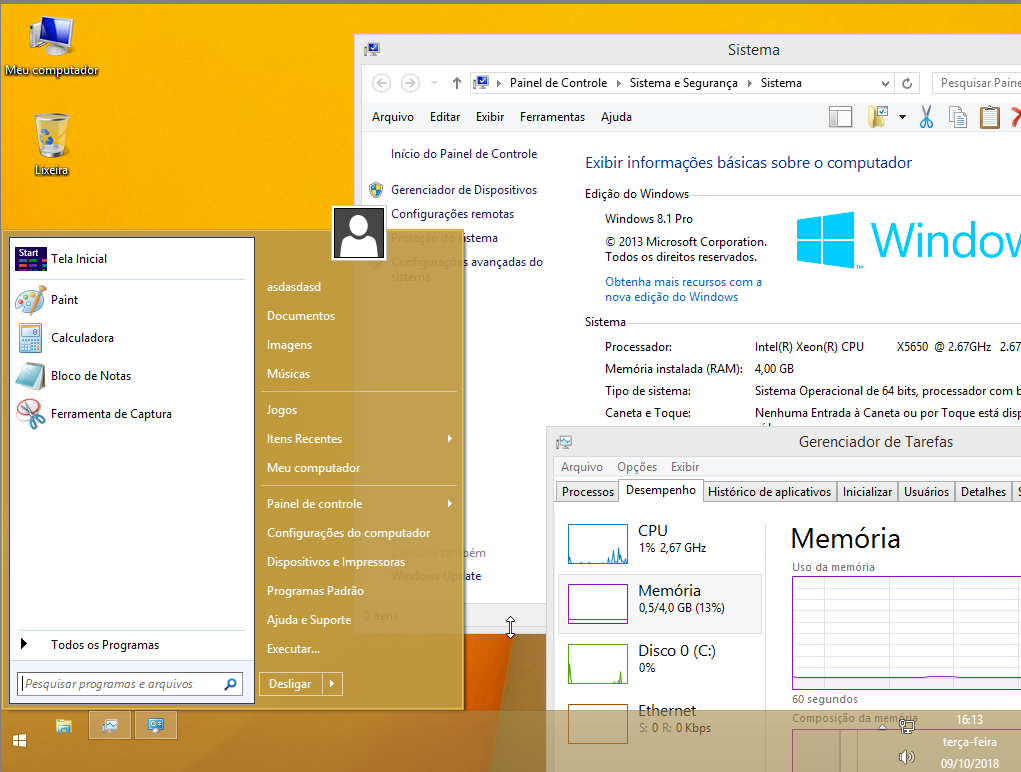This screenshot has width=1021, height=772.
Task: Open Configurações do computador
Action: point(348,532)
